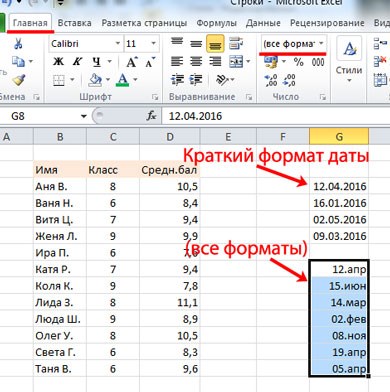Center text horizontally
390x392 pixels.
[x=196, y=62]
